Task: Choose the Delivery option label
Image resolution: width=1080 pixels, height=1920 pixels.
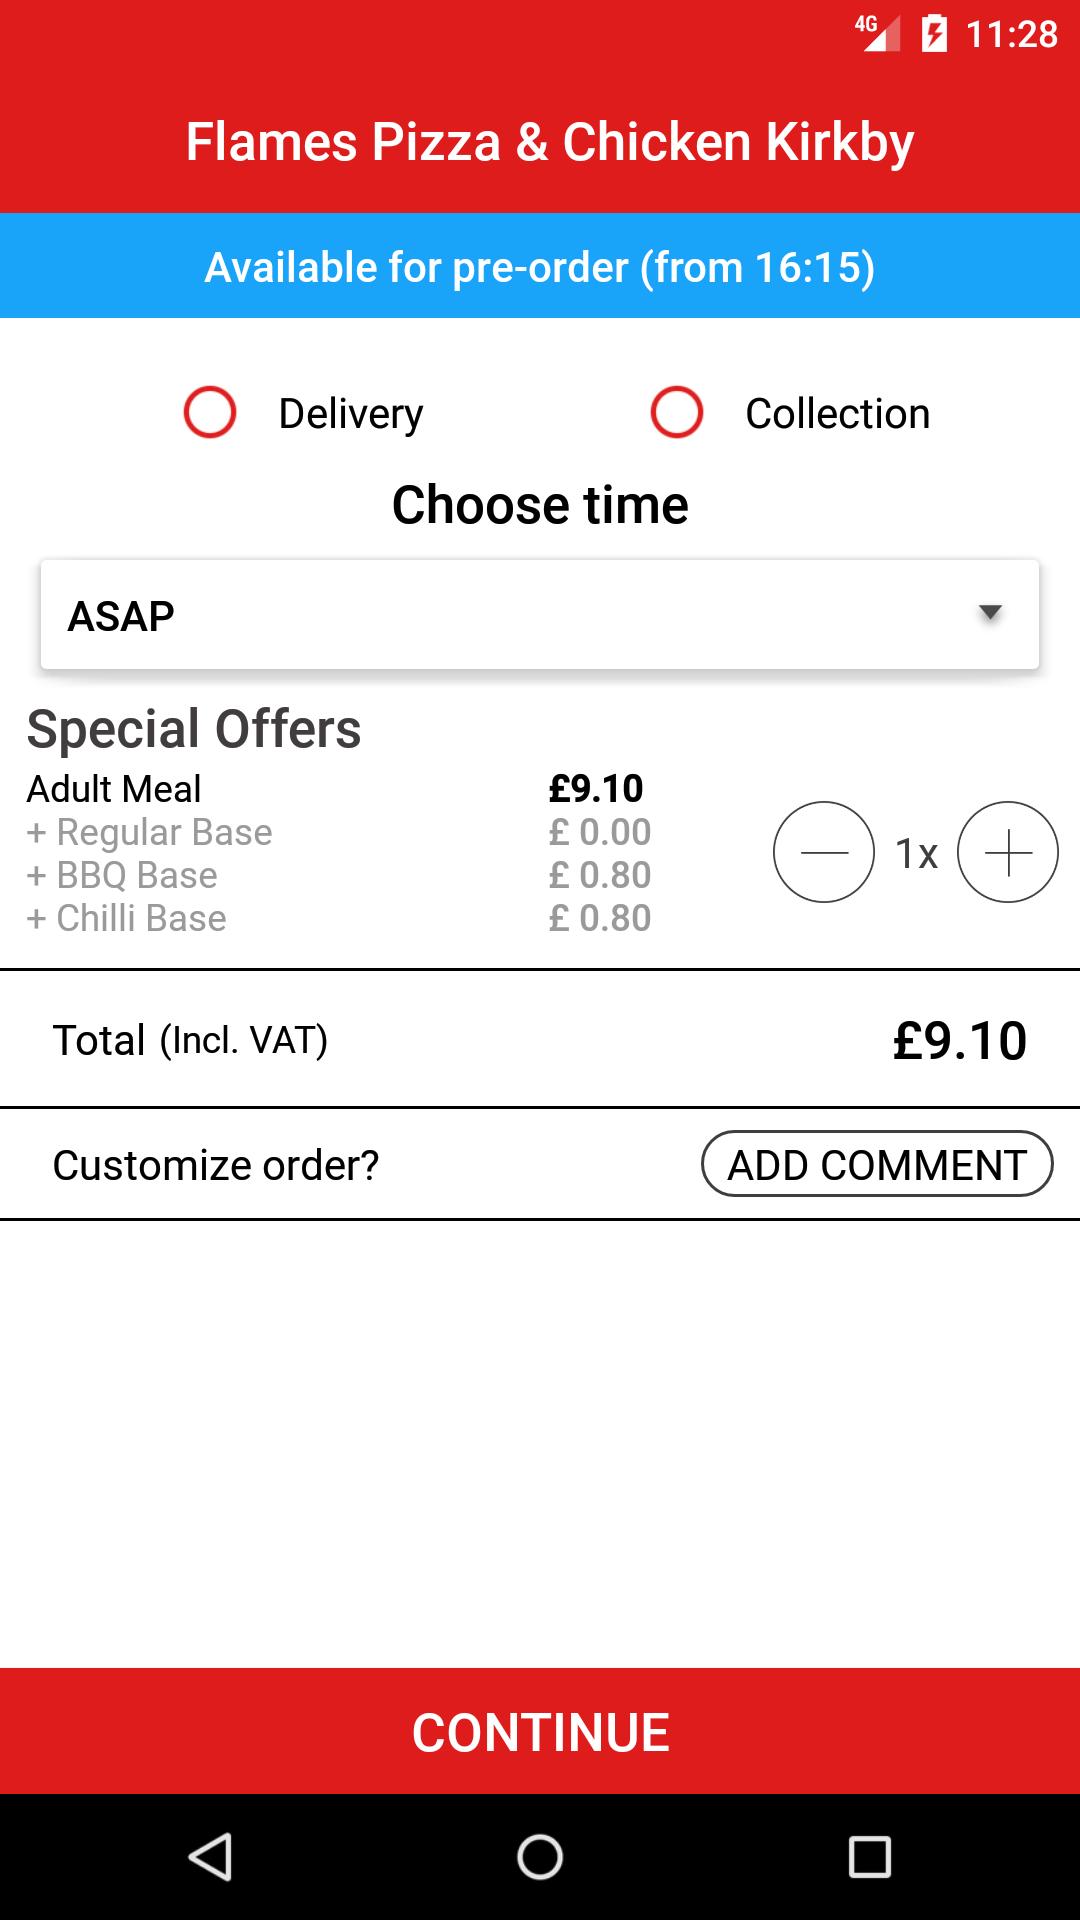Action: coord(351,414)
